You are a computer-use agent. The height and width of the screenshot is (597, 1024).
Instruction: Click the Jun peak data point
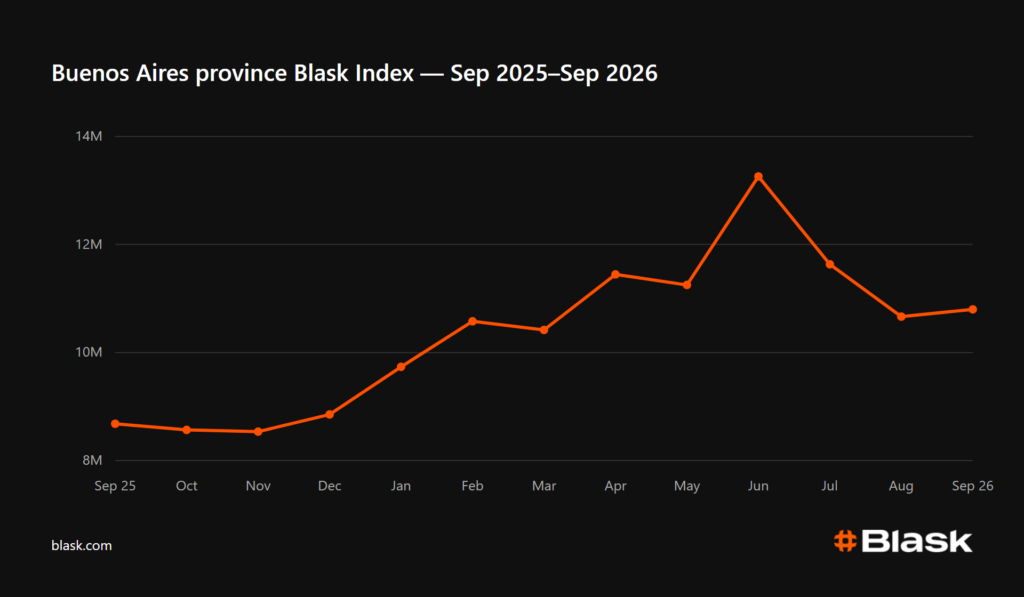[x=758, y=177]
